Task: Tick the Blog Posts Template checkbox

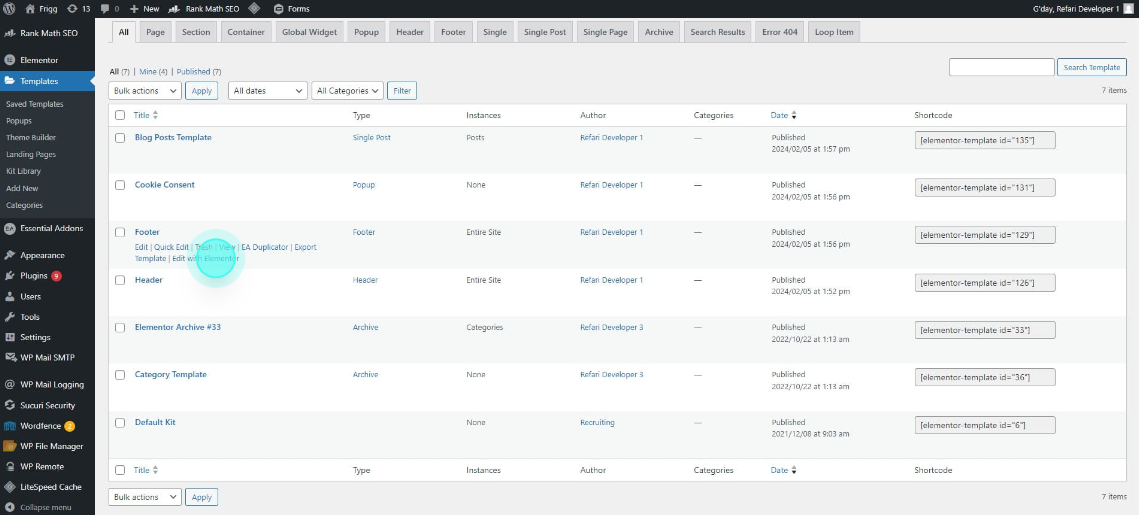Action: tap(120, 138)
